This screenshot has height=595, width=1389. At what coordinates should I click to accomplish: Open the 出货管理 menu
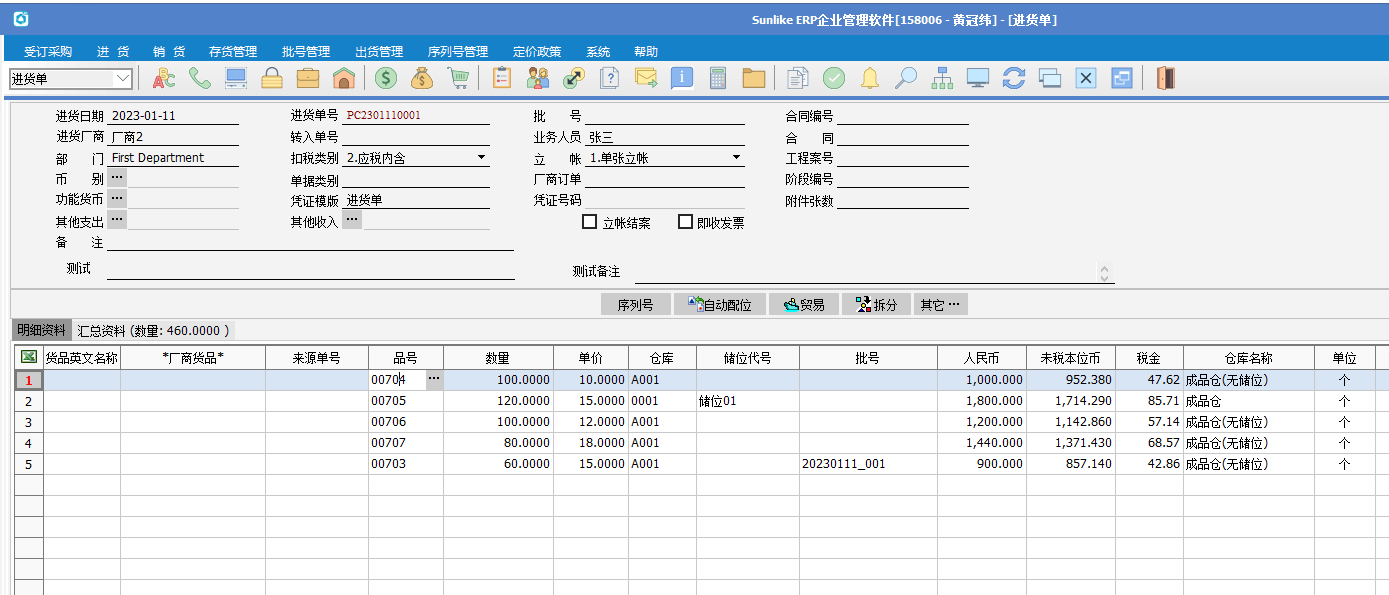(379, 52)
